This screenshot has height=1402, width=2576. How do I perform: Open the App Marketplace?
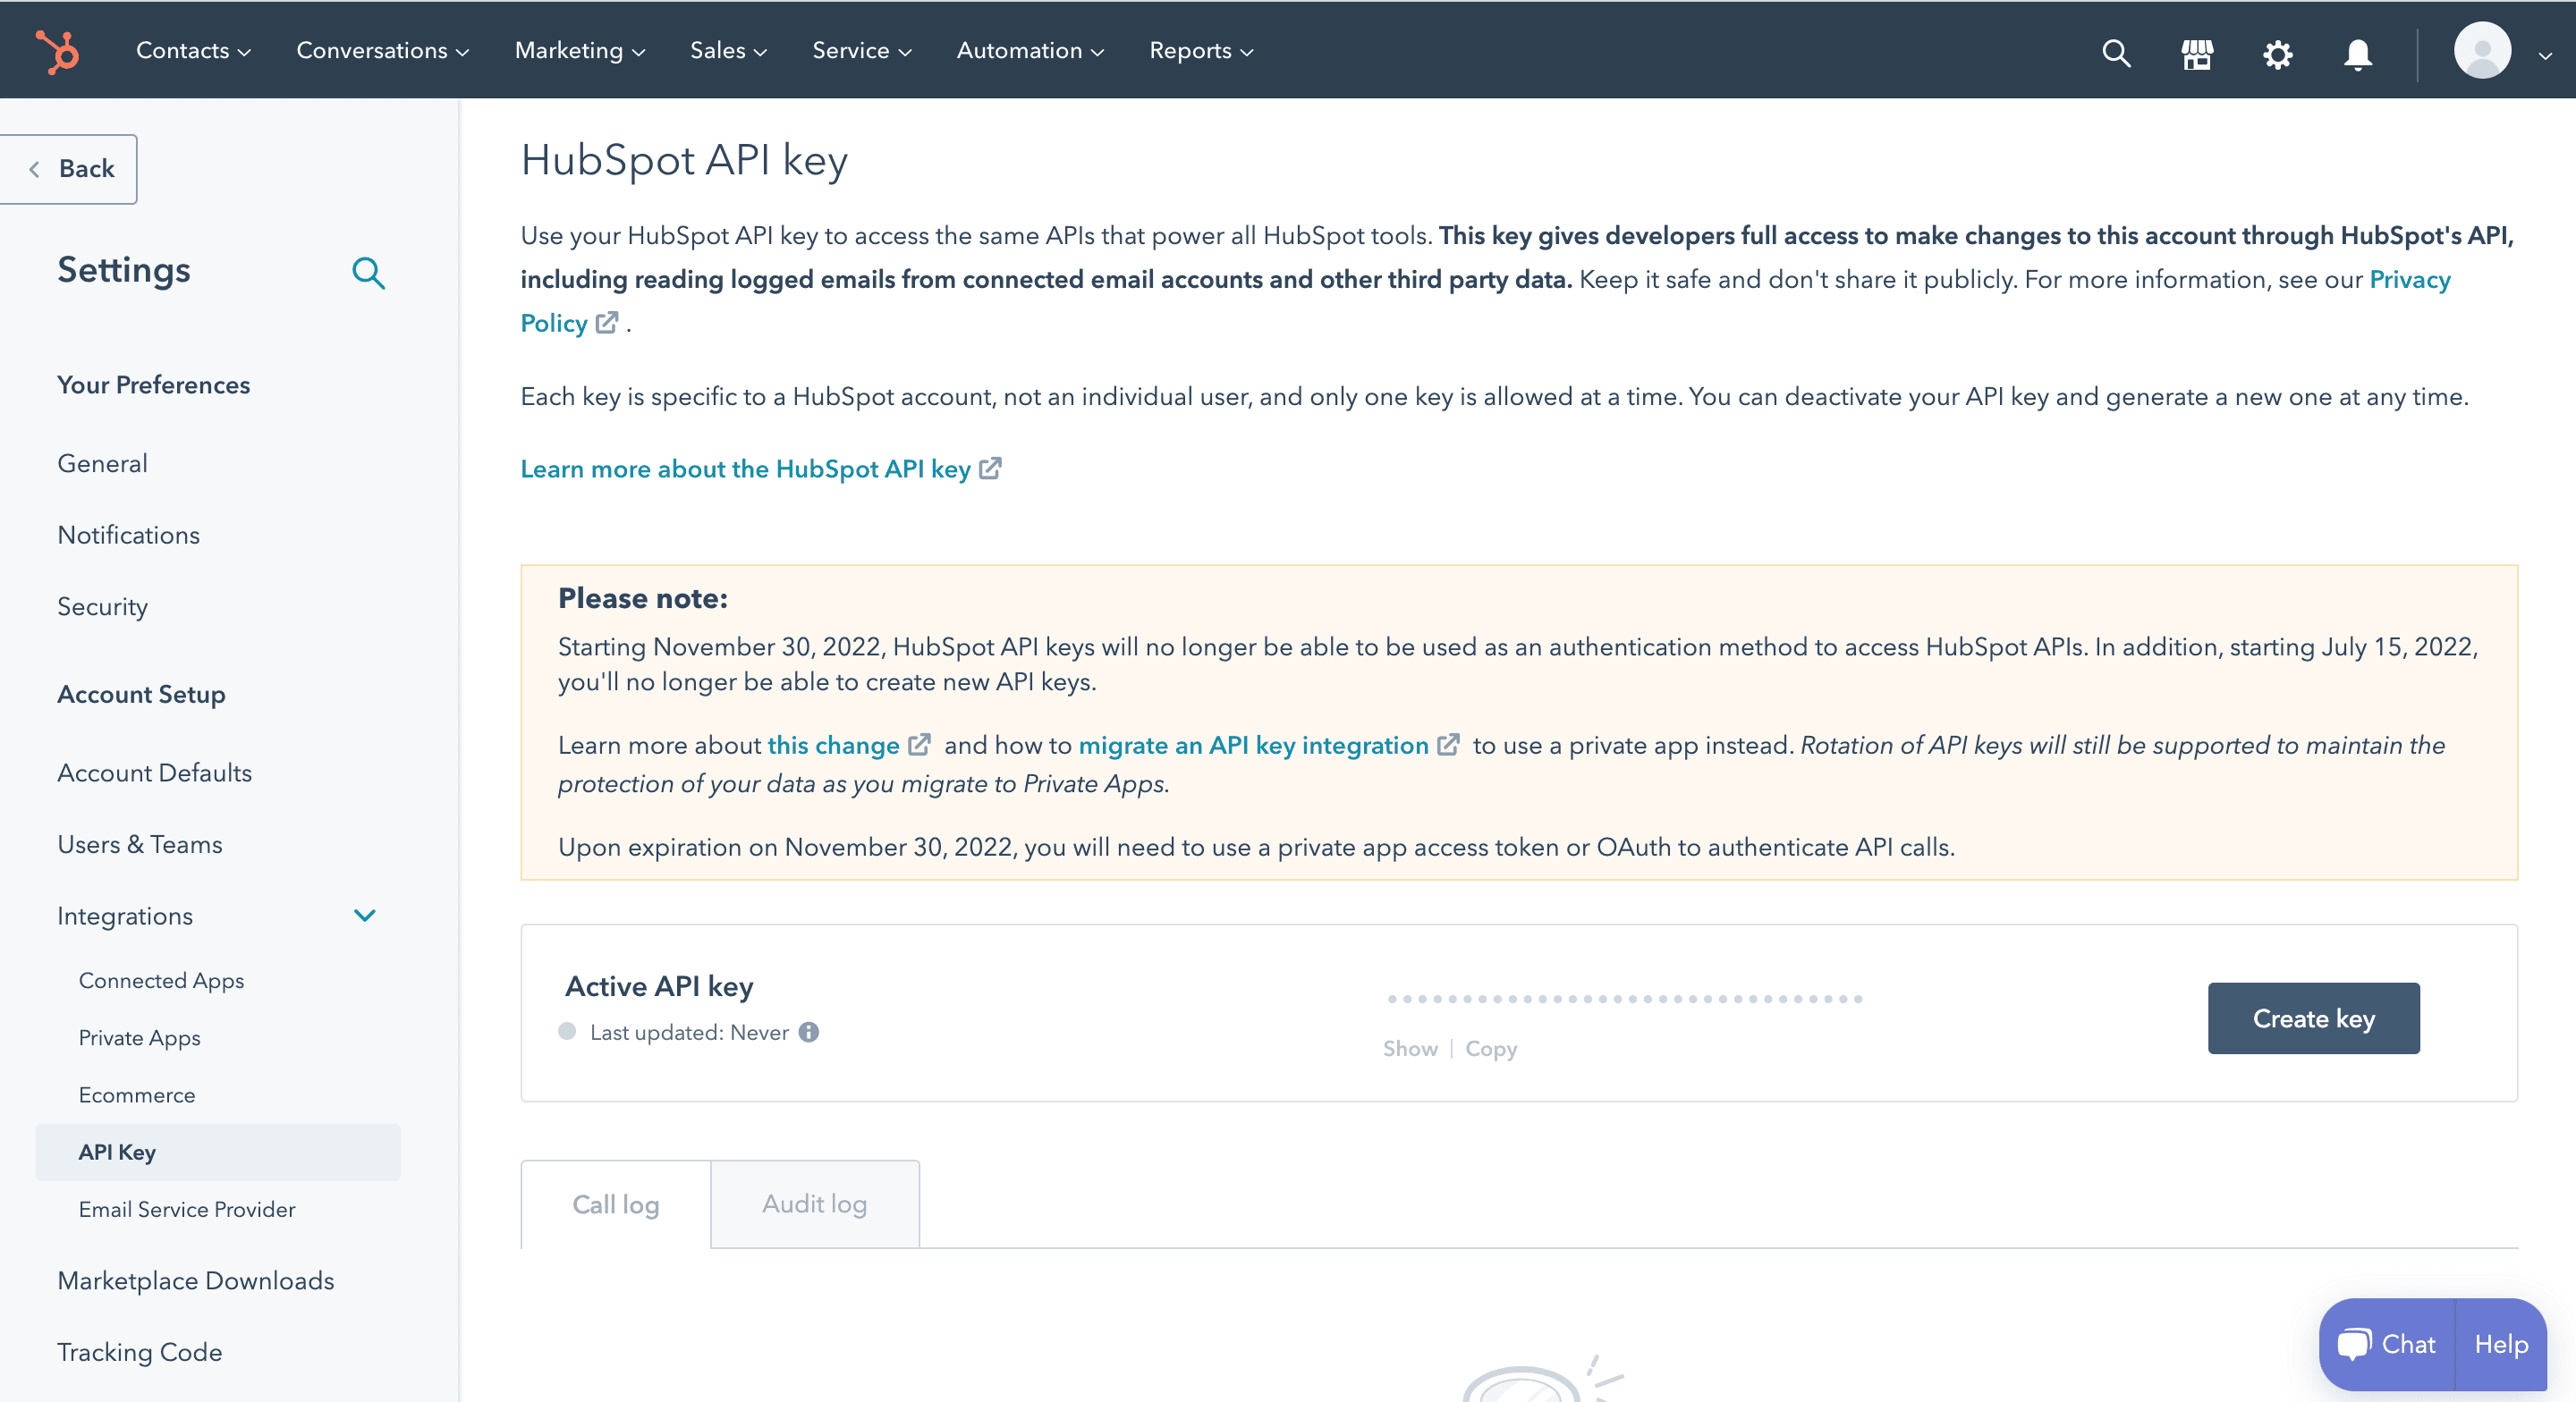coord(2196,53)
